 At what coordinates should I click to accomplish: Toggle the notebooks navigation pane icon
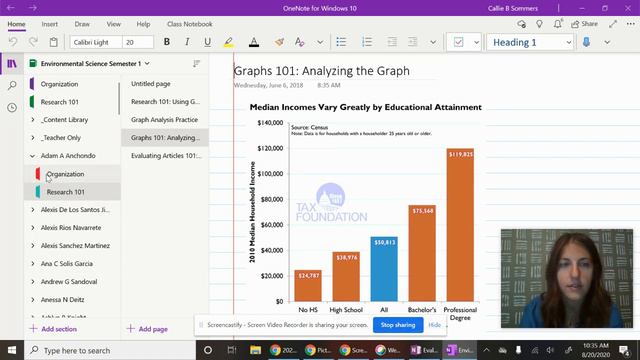[x=12, y=64]
